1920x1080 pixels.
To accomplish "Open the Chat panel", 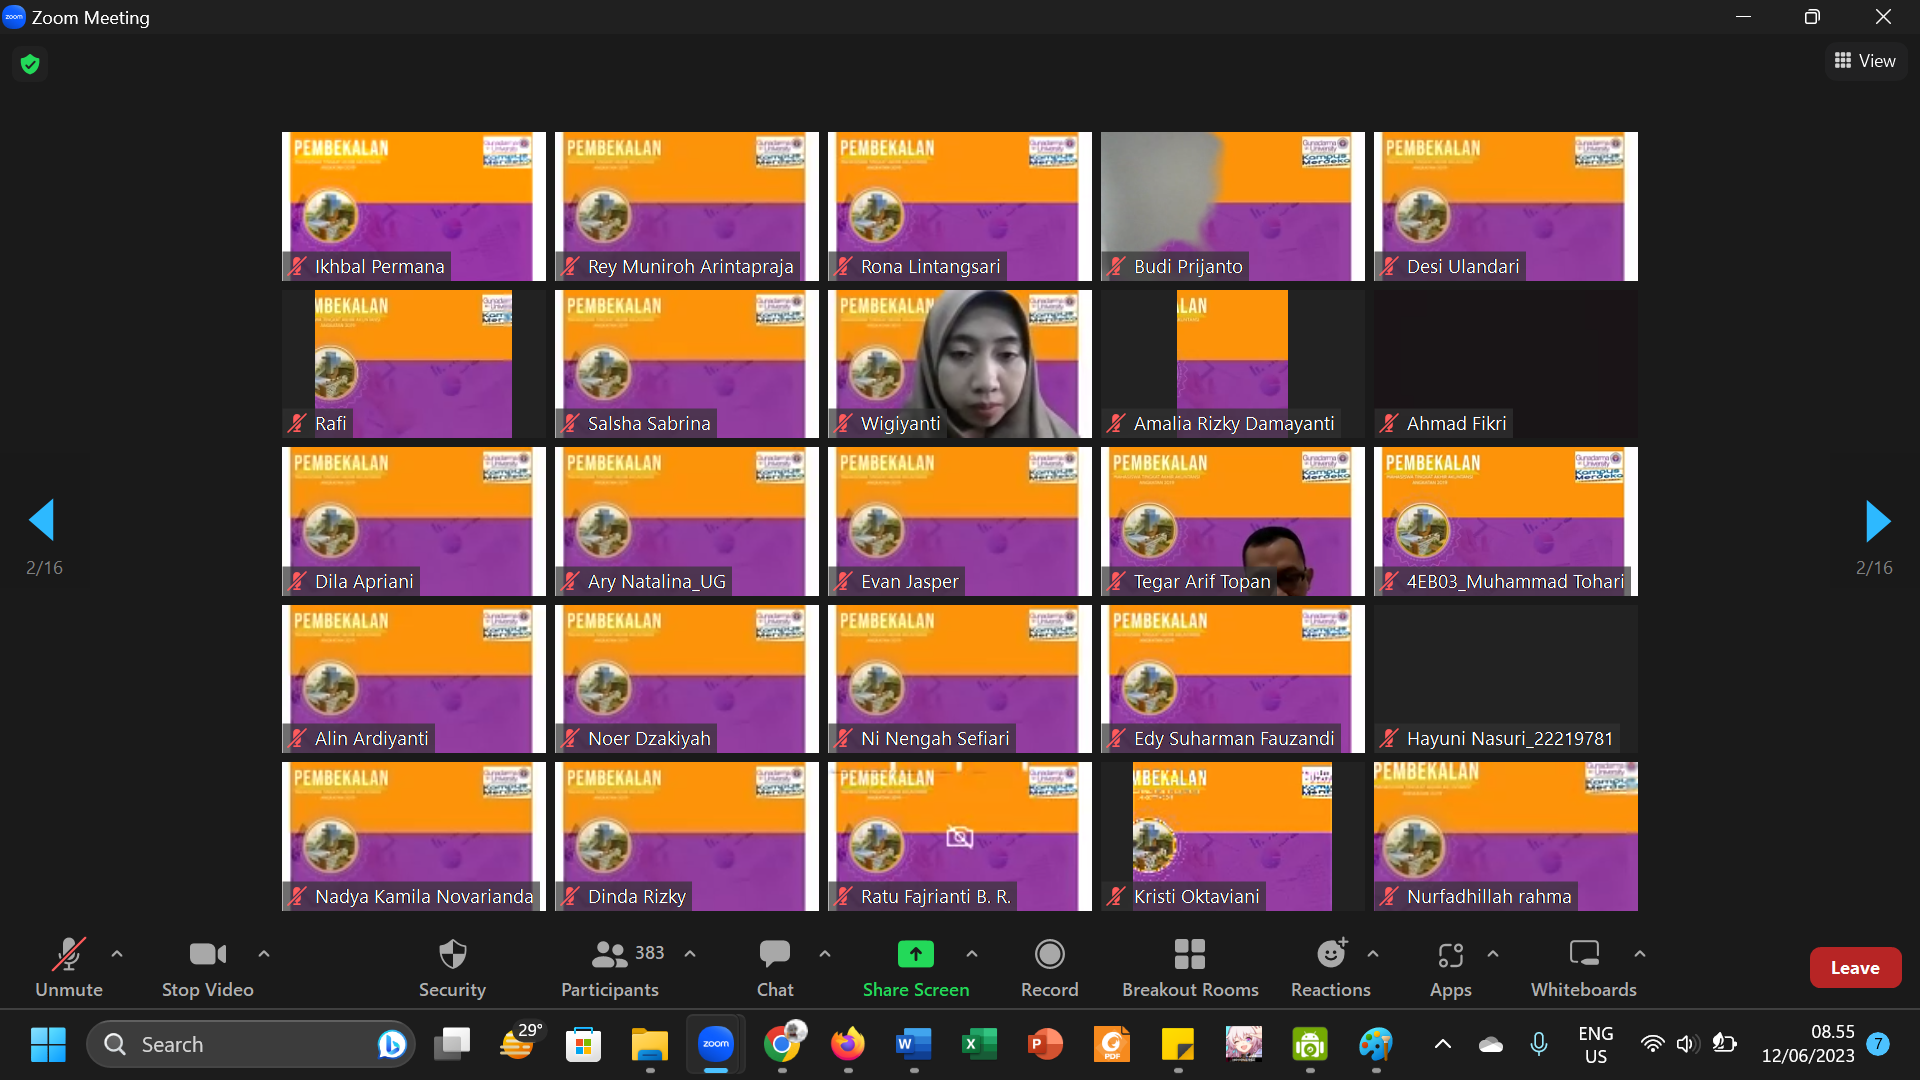I will [775, 967].
